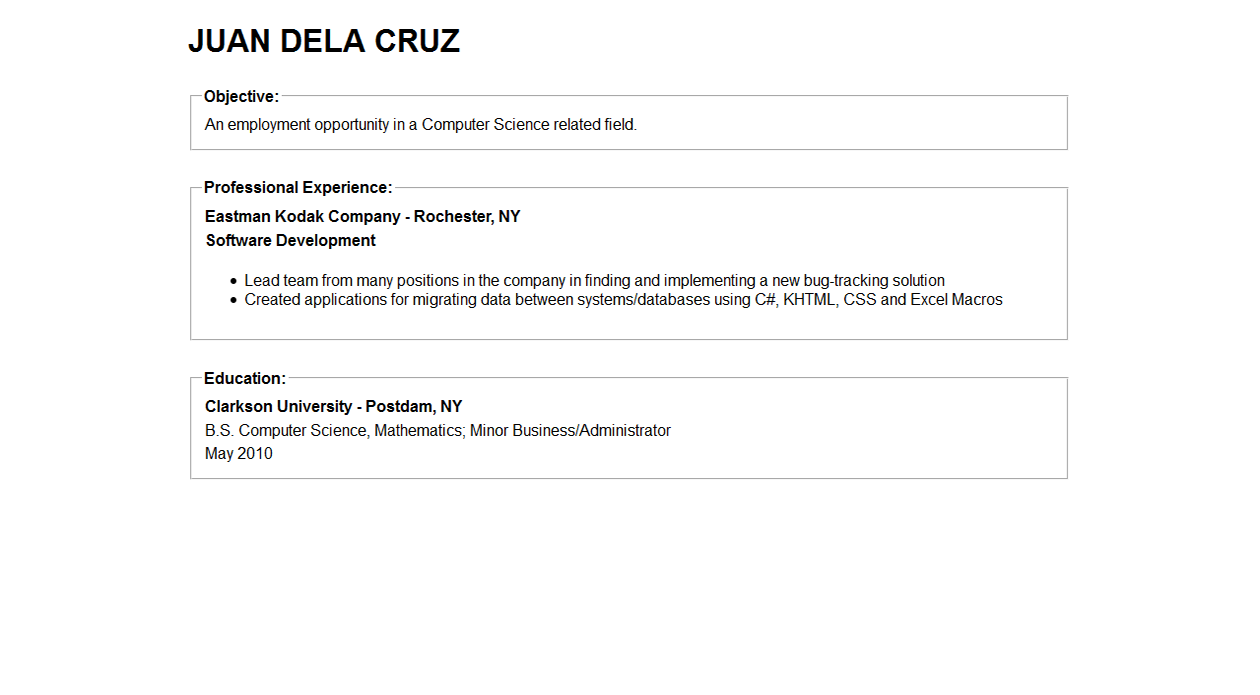Click Rochester, NY in the company line
The height and width of the screenshot is (695, 1260).
click(x=467, y=217)
